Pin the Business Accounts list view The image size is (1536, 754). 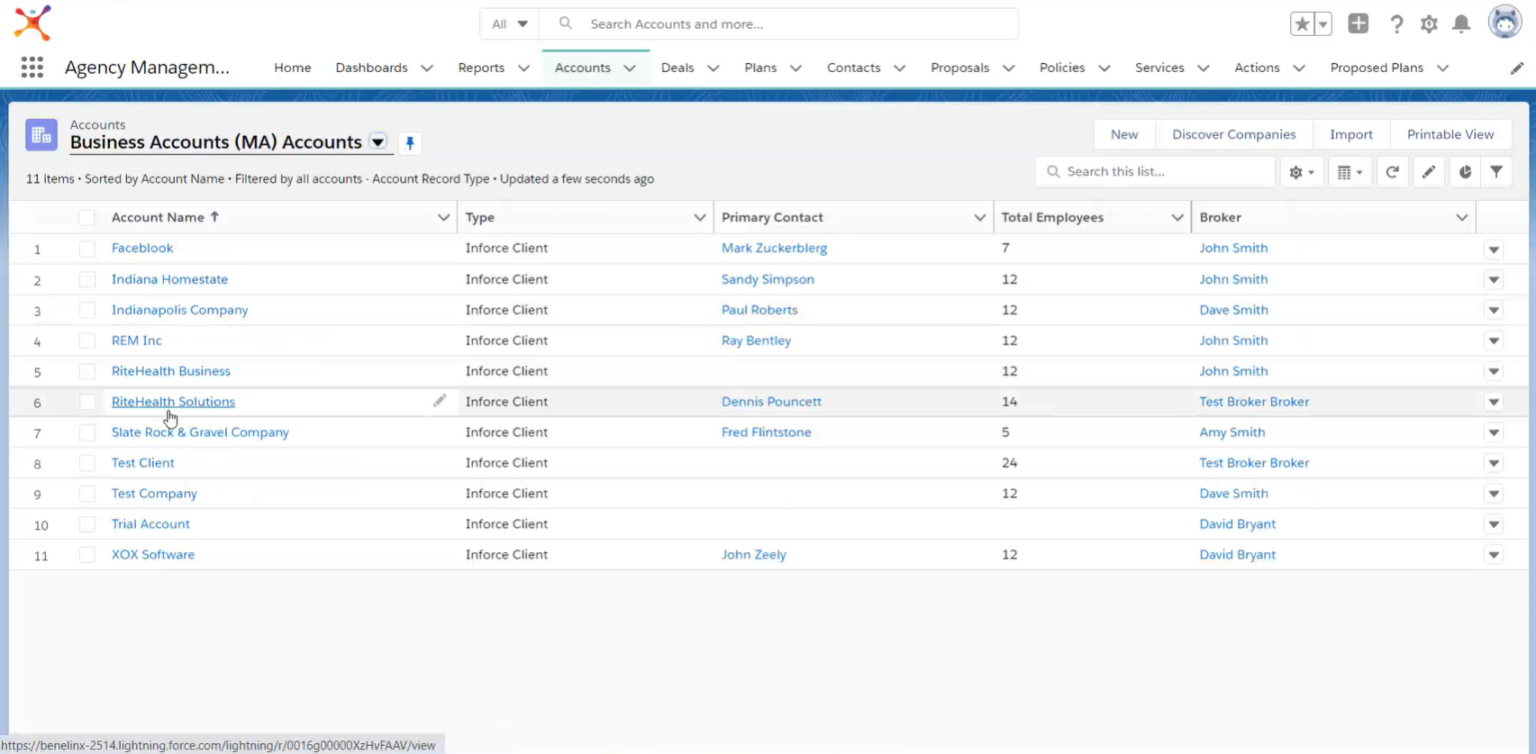(409, 143)
